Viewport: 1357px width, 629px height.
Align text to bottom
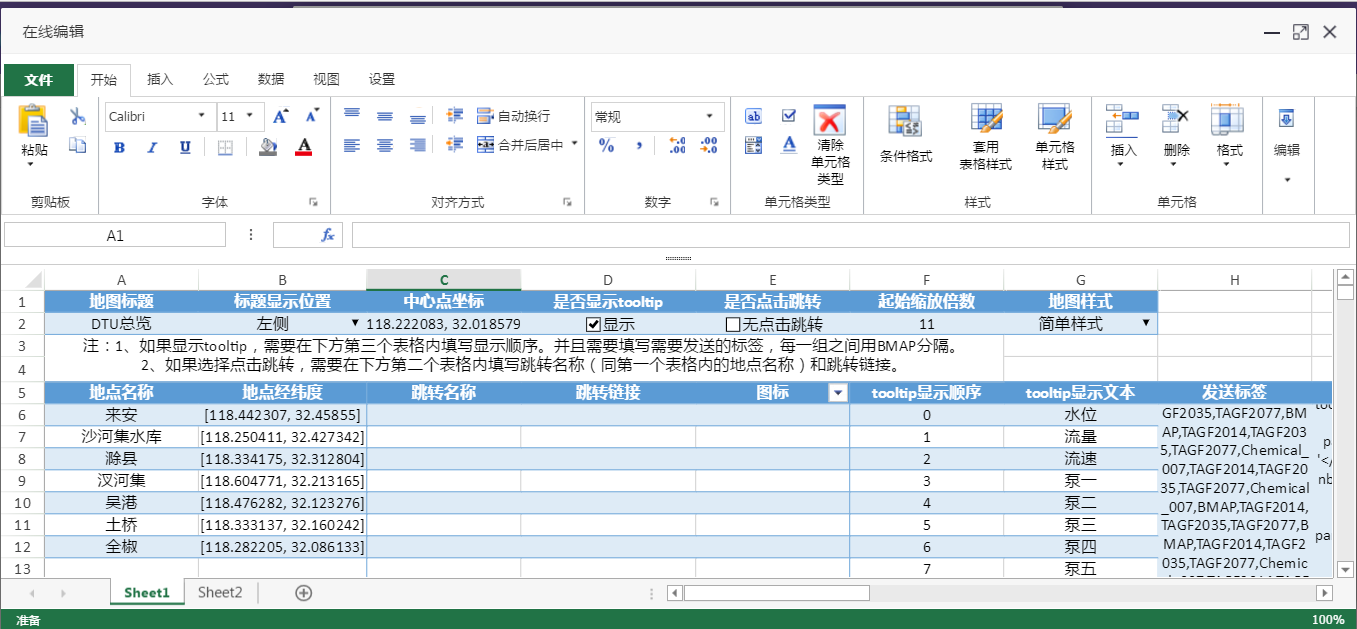[x=418, y=116]
